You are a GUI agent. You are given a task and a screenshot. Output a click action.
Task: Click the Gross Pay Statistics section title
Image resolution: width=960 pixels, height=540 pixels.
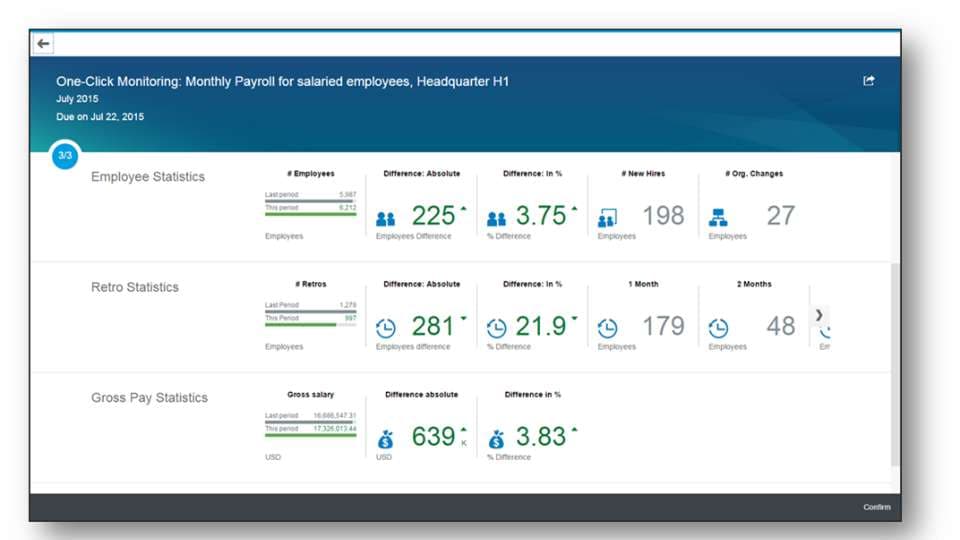[149, 398]
